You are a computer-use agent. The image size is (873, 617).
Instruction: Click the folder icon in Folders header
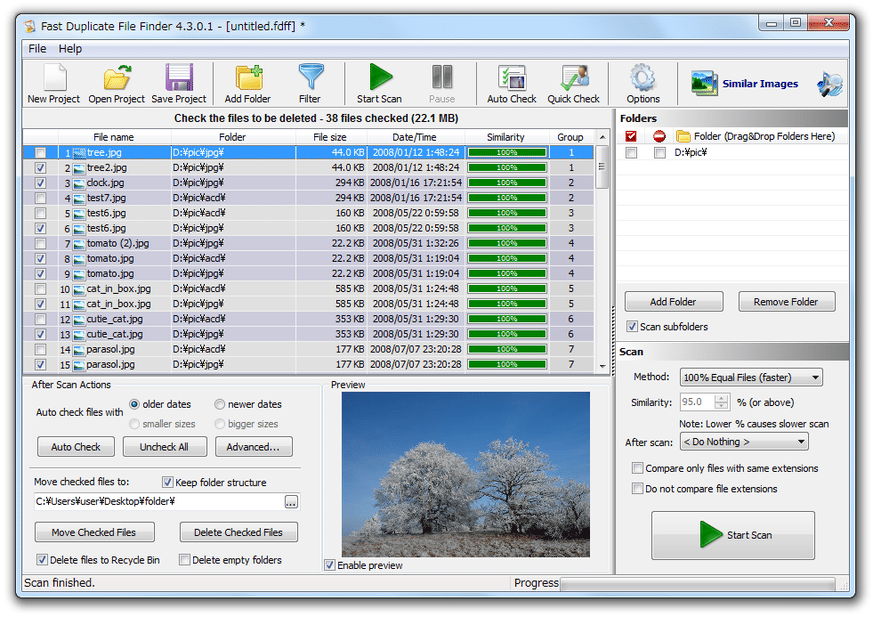tap(683, 136)
